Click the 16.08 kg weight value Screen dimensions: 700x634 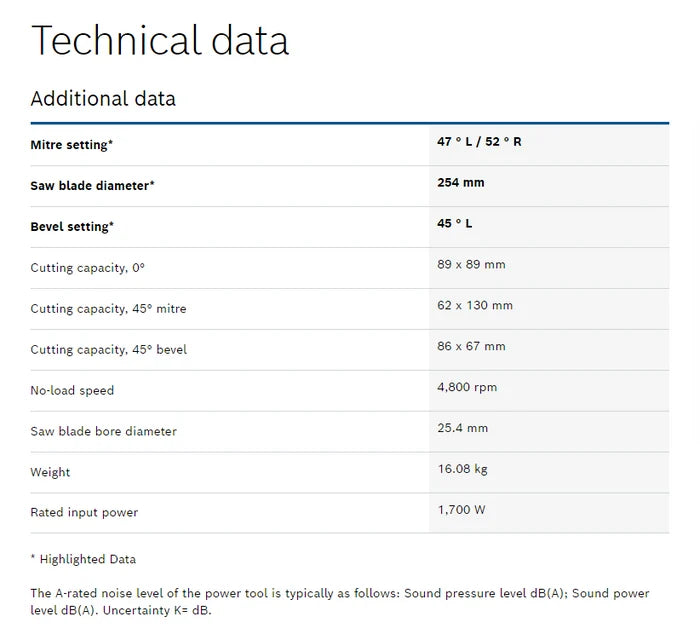pos(462,469)
